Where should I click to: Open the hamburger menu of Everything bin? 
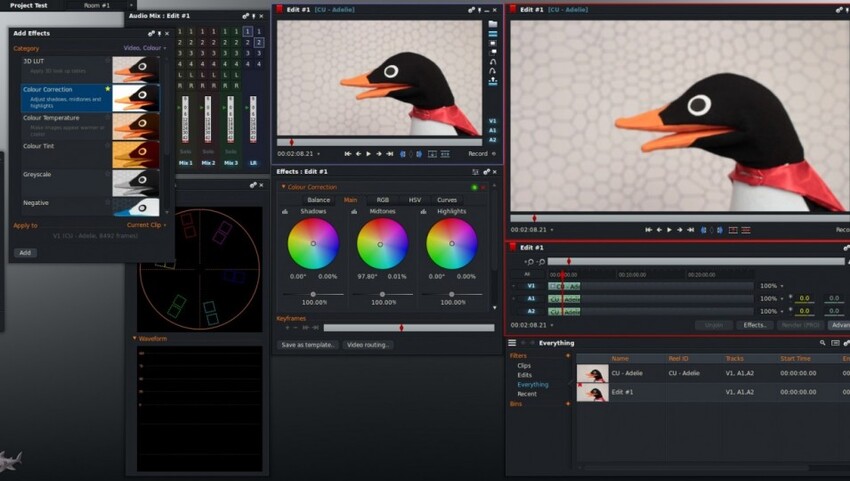tap(512, 343)
